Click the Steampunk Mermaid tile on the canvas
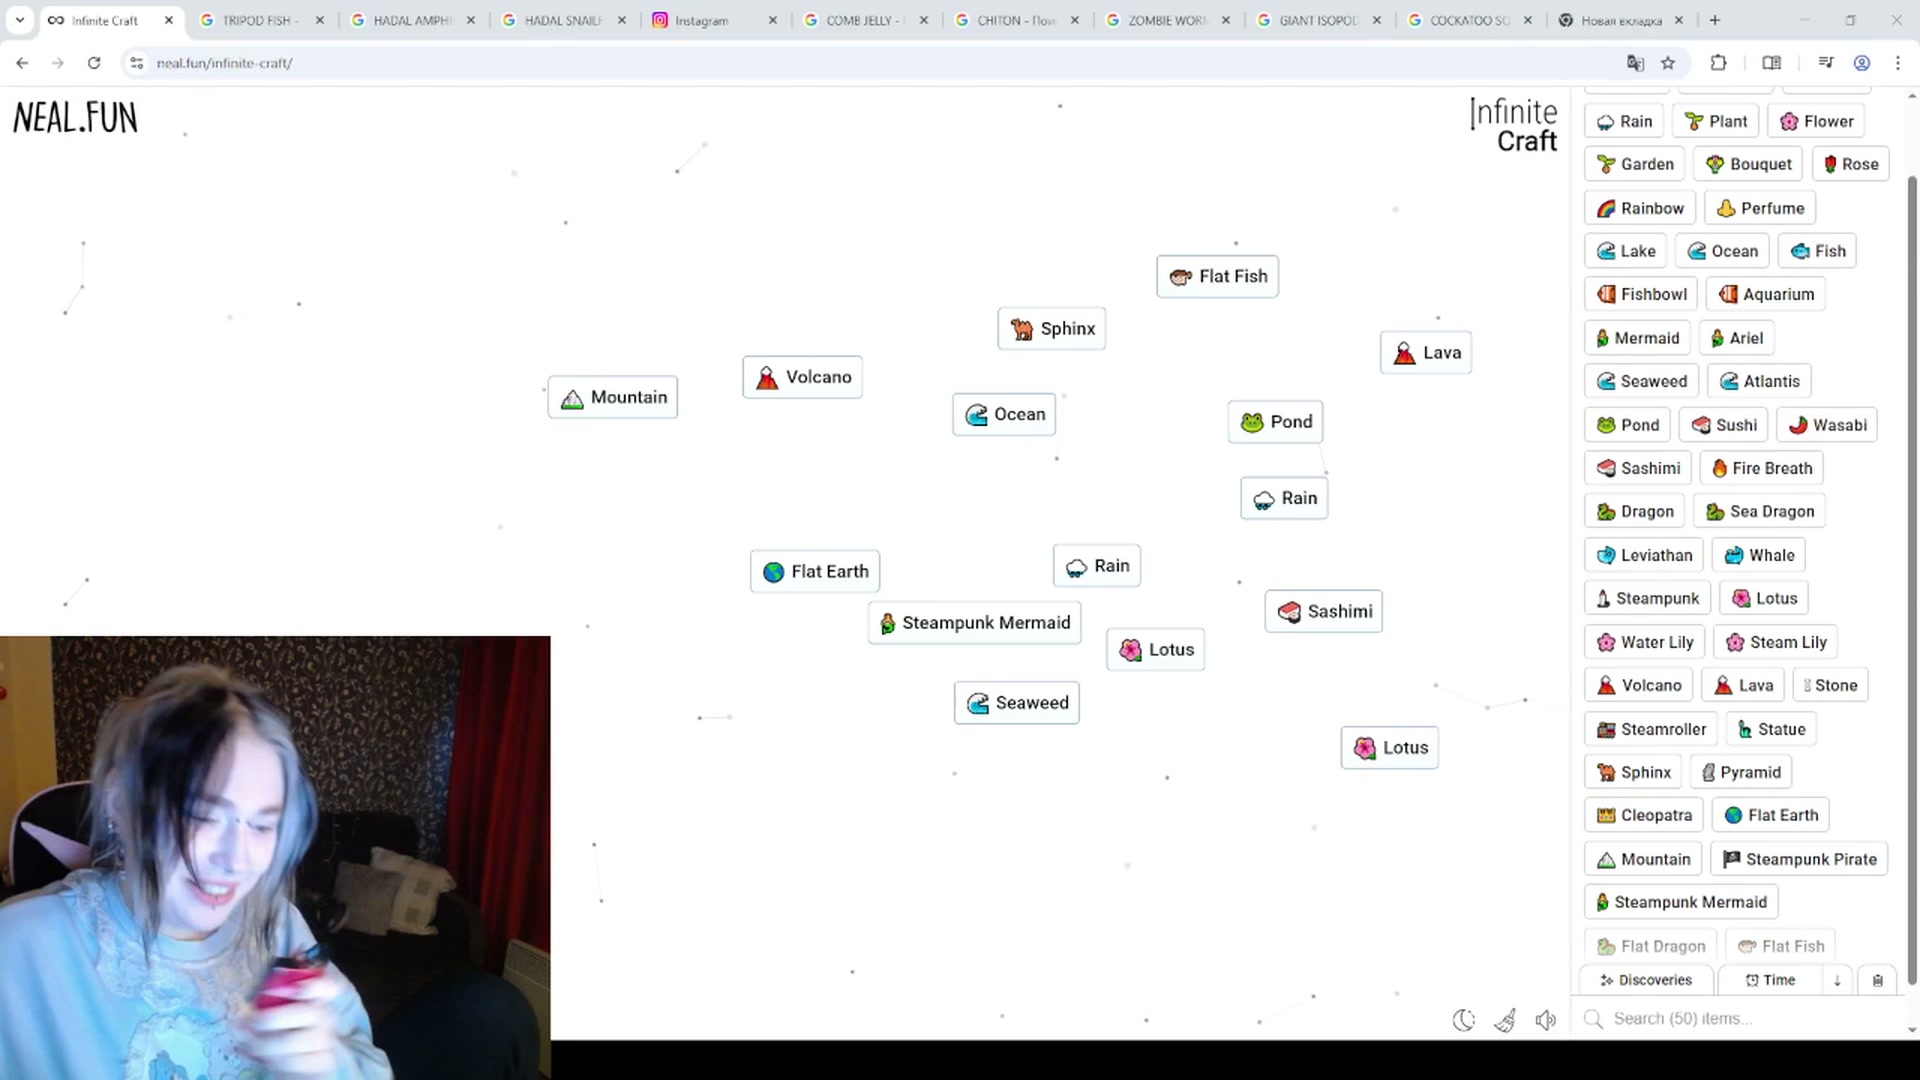The width and height of the screenshot is (1920, 1080). pyautogui.click(x=974, y=623)
